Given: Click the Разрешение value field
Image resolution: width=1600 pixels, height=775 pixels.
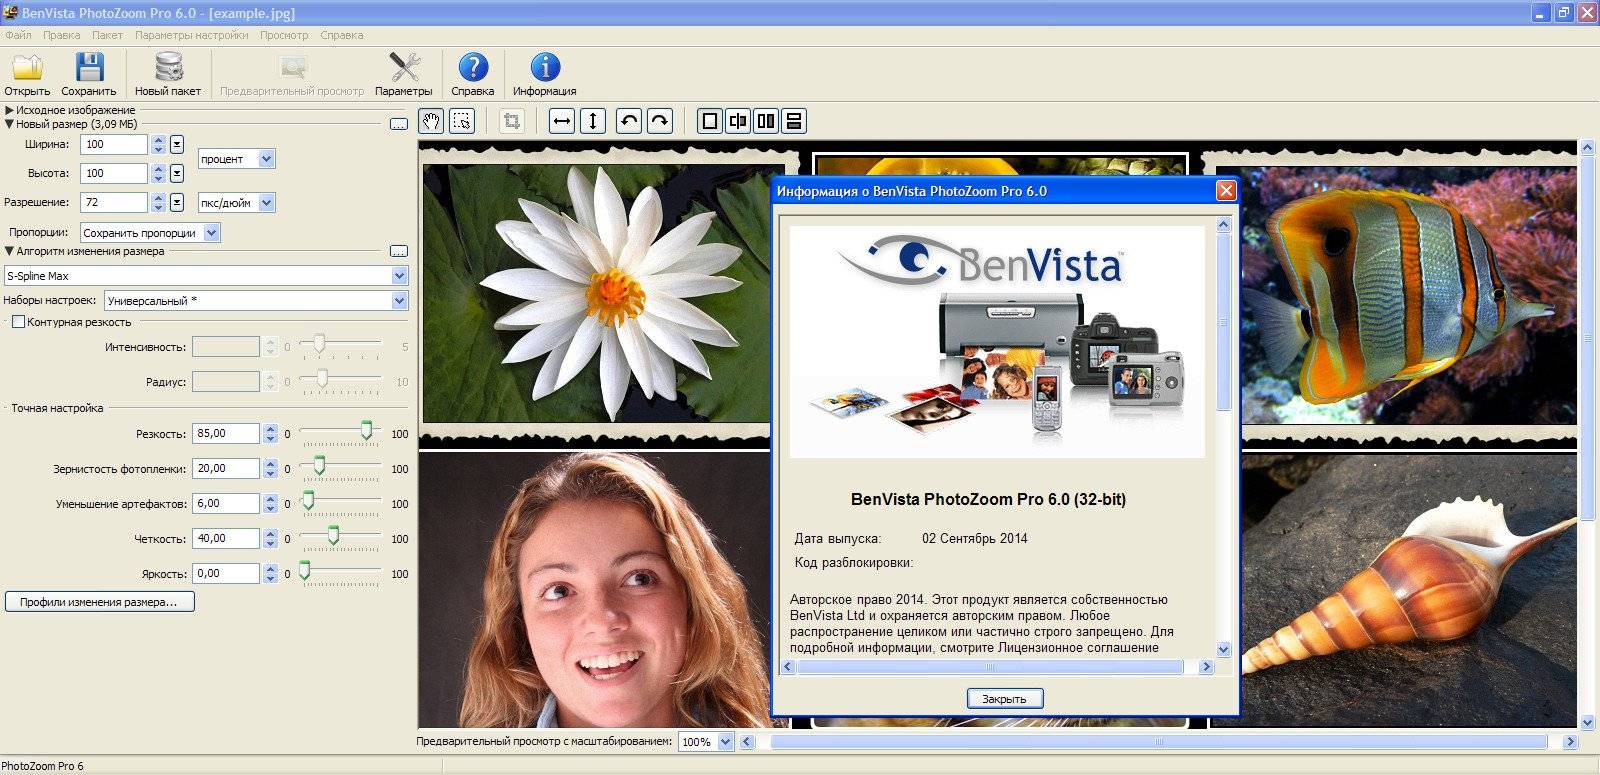Looking at the screenshot, I should tap(114, 202).
